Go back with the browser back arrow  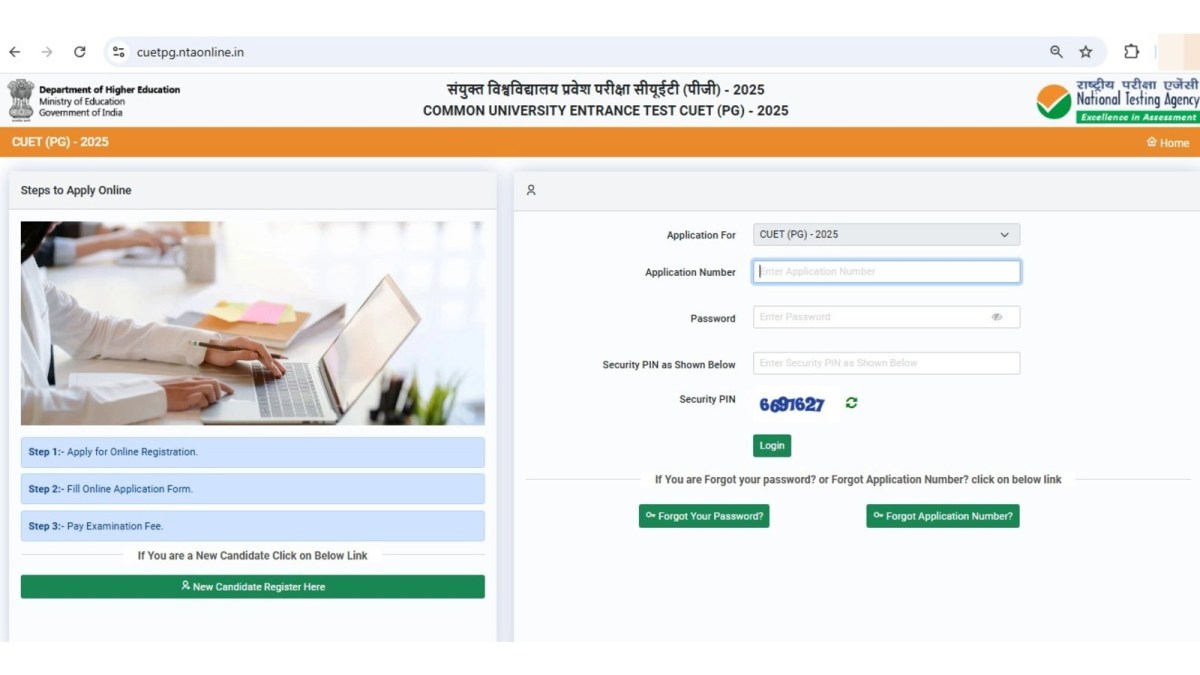14,52
